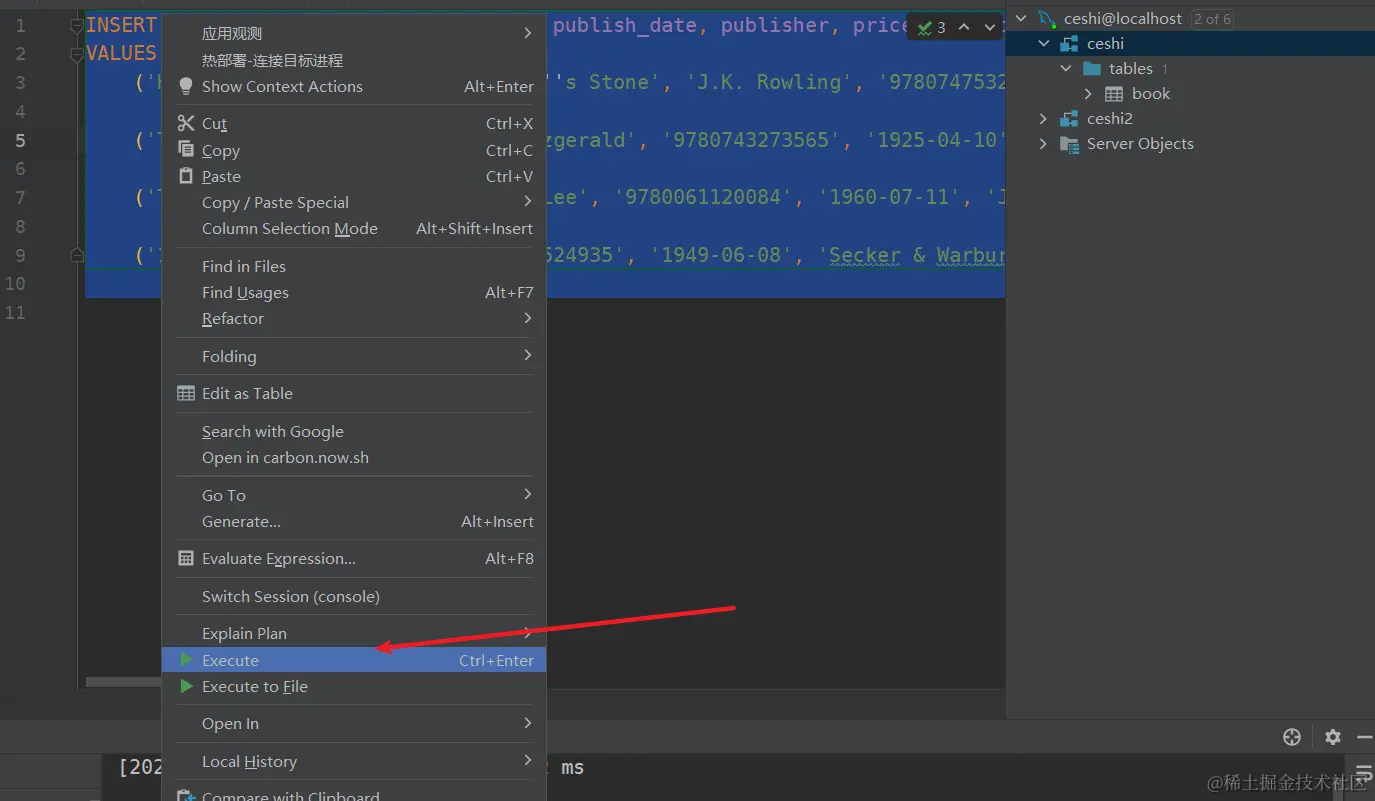Click the publisher column name
Image resolution: width=1375 pixels, height=801 pixels.
point(775,26)
